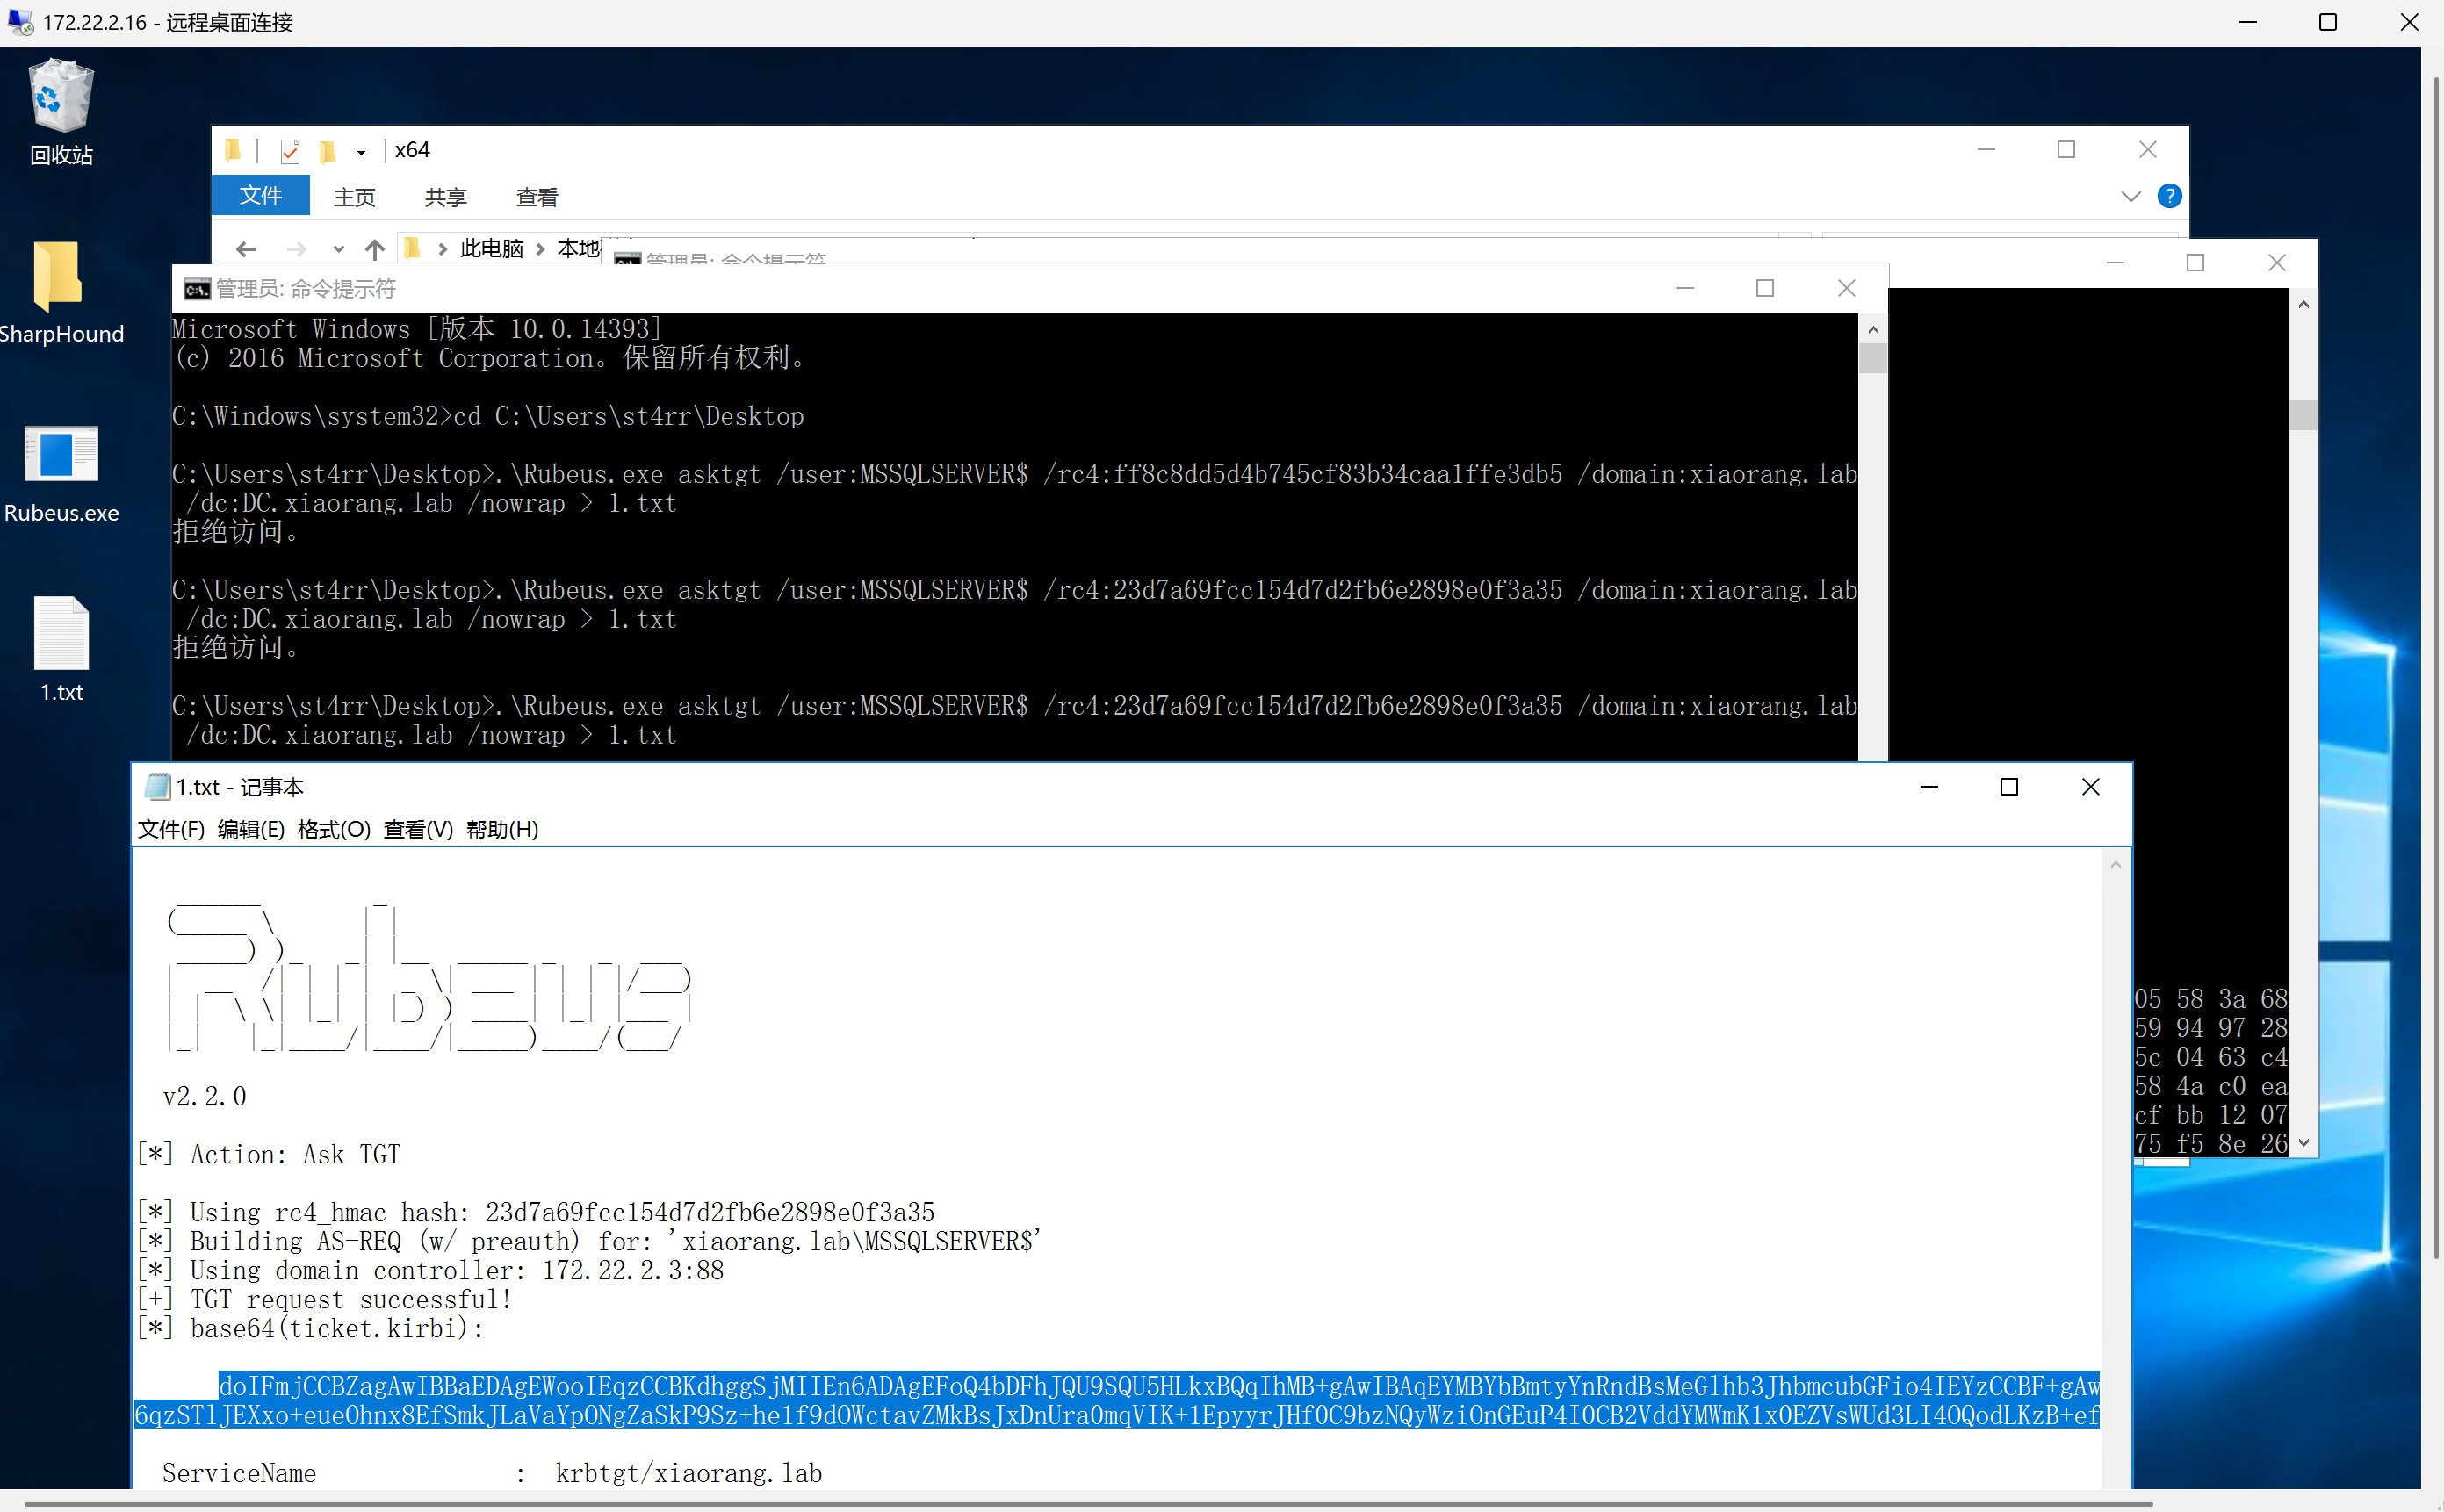Click Notepad scrollbar up arrow

tap(2115, 865)
